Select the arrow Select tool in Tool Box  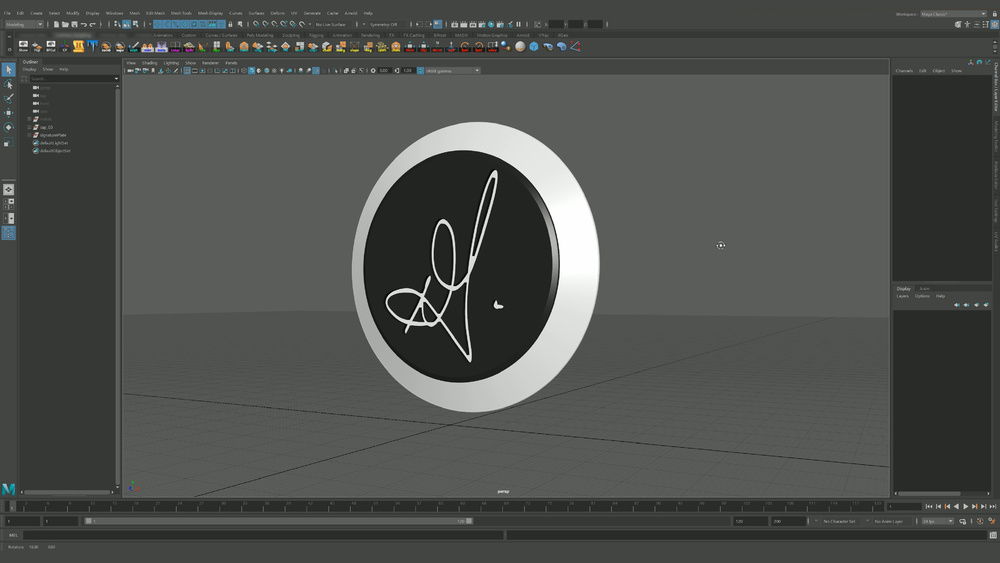(8, 69)
